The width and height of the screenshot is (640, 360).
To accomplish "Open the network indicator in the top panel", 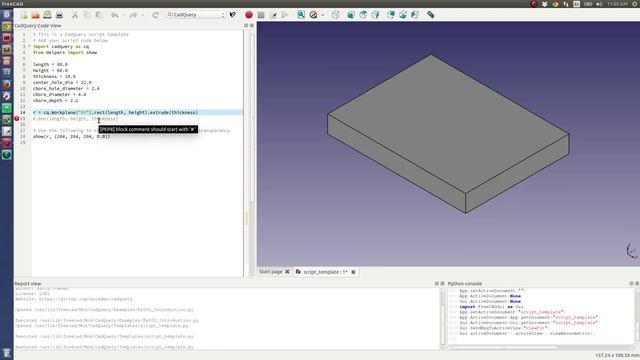I will [566, 4].
